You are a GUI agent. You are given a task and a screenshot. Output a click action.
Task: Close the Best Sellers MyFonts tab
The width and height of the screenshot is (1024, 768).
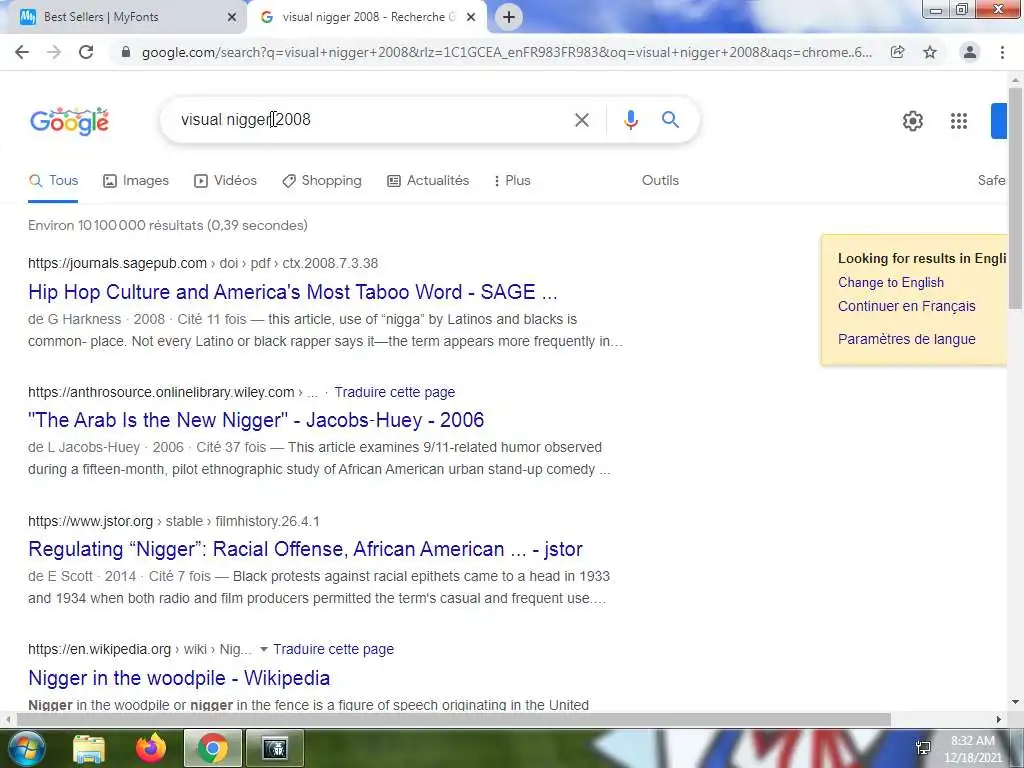tap(232, 18)
